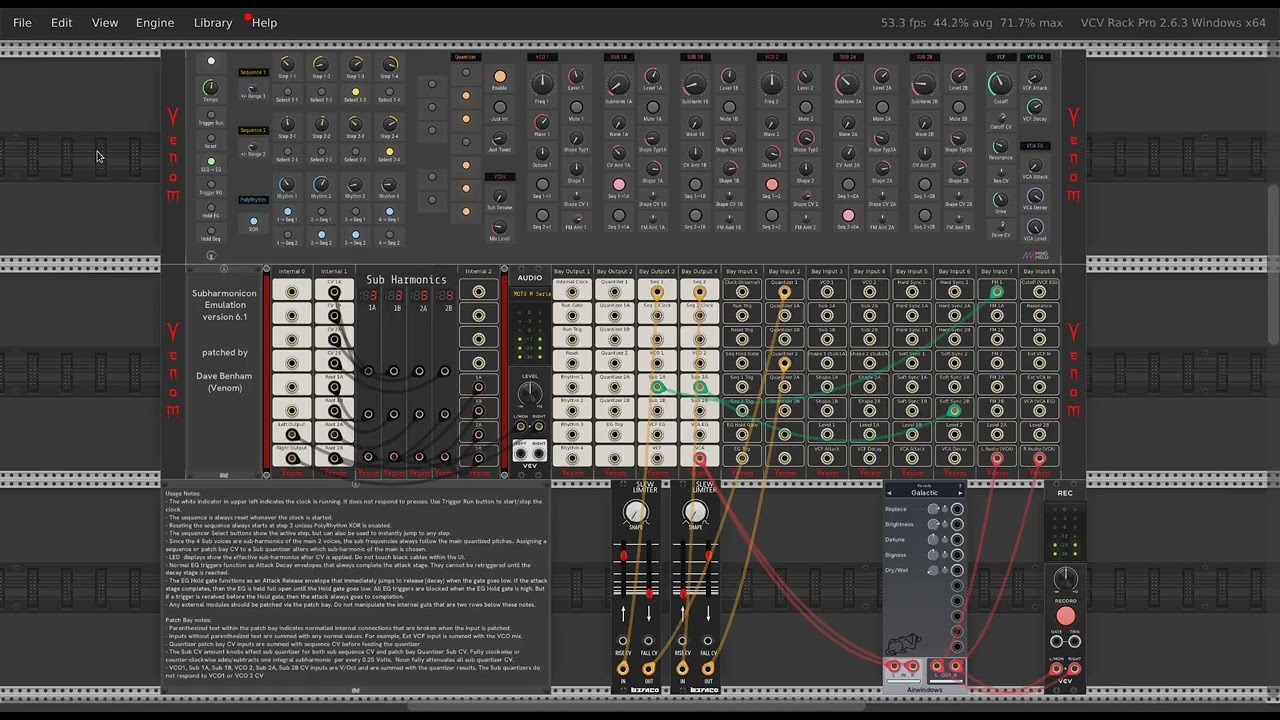Screen dimensions: 1280x720
Task: Open the Engine menu
Action: pos(155,22)
